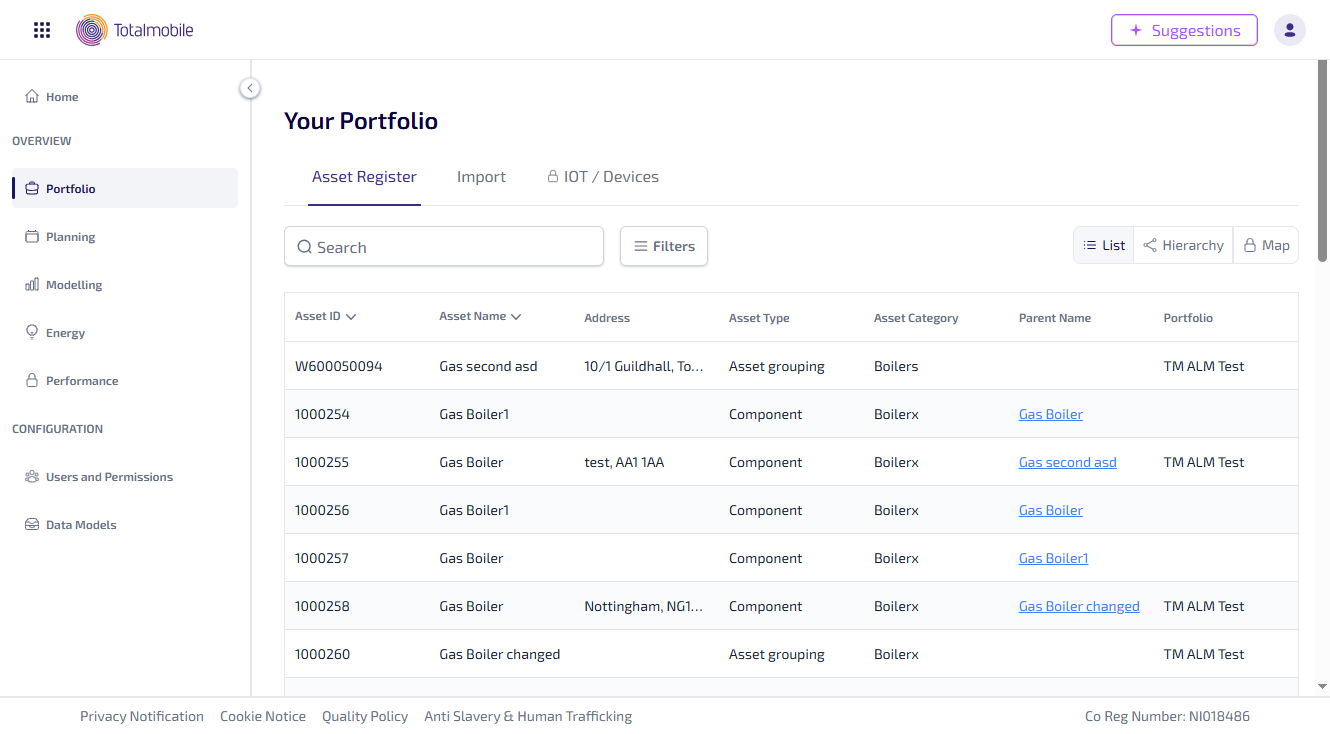Open Planning from the sidebar
Image resolution: width=1330 pixels, height=734 pixels.
70,237
